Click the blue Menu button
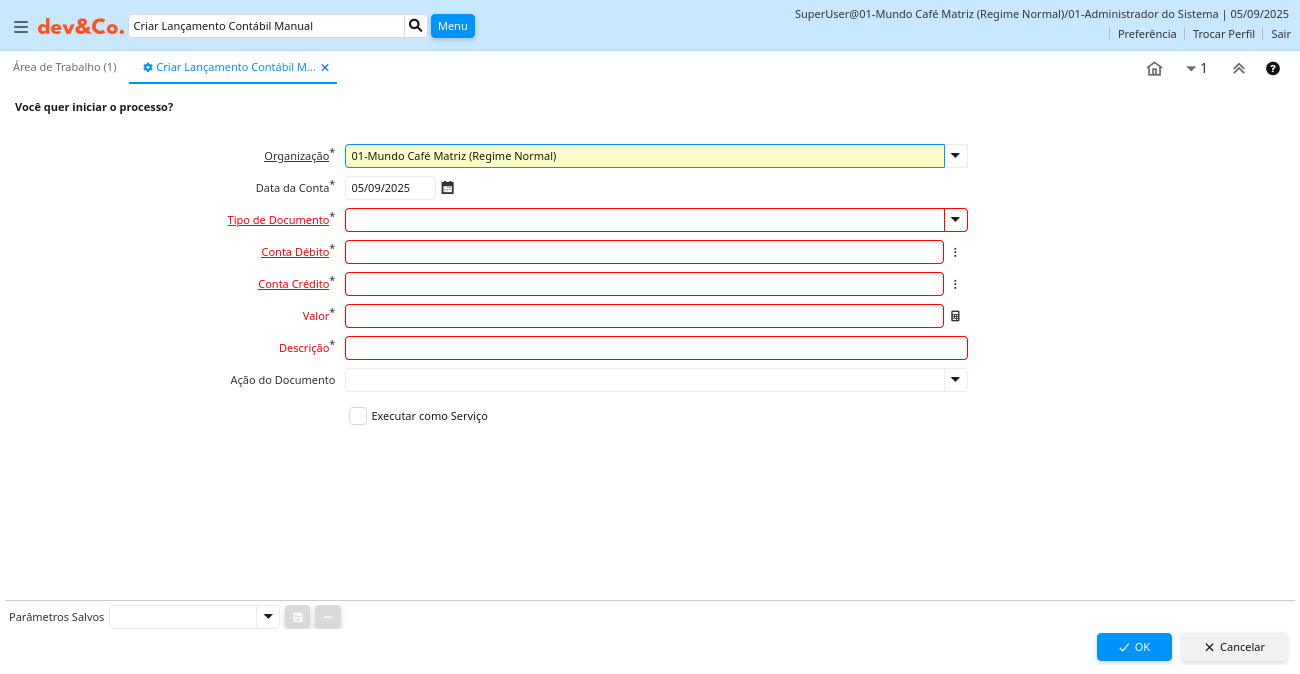Screen dimensions: 1300x674 coord(452,26)
